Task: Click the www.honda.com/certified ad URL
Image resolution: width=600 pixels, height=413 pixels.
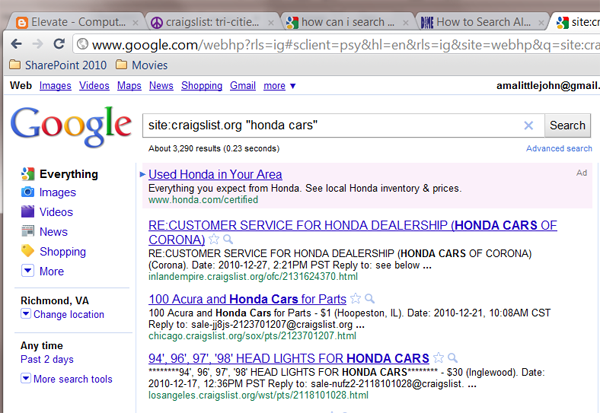Action: pos(203,200)
